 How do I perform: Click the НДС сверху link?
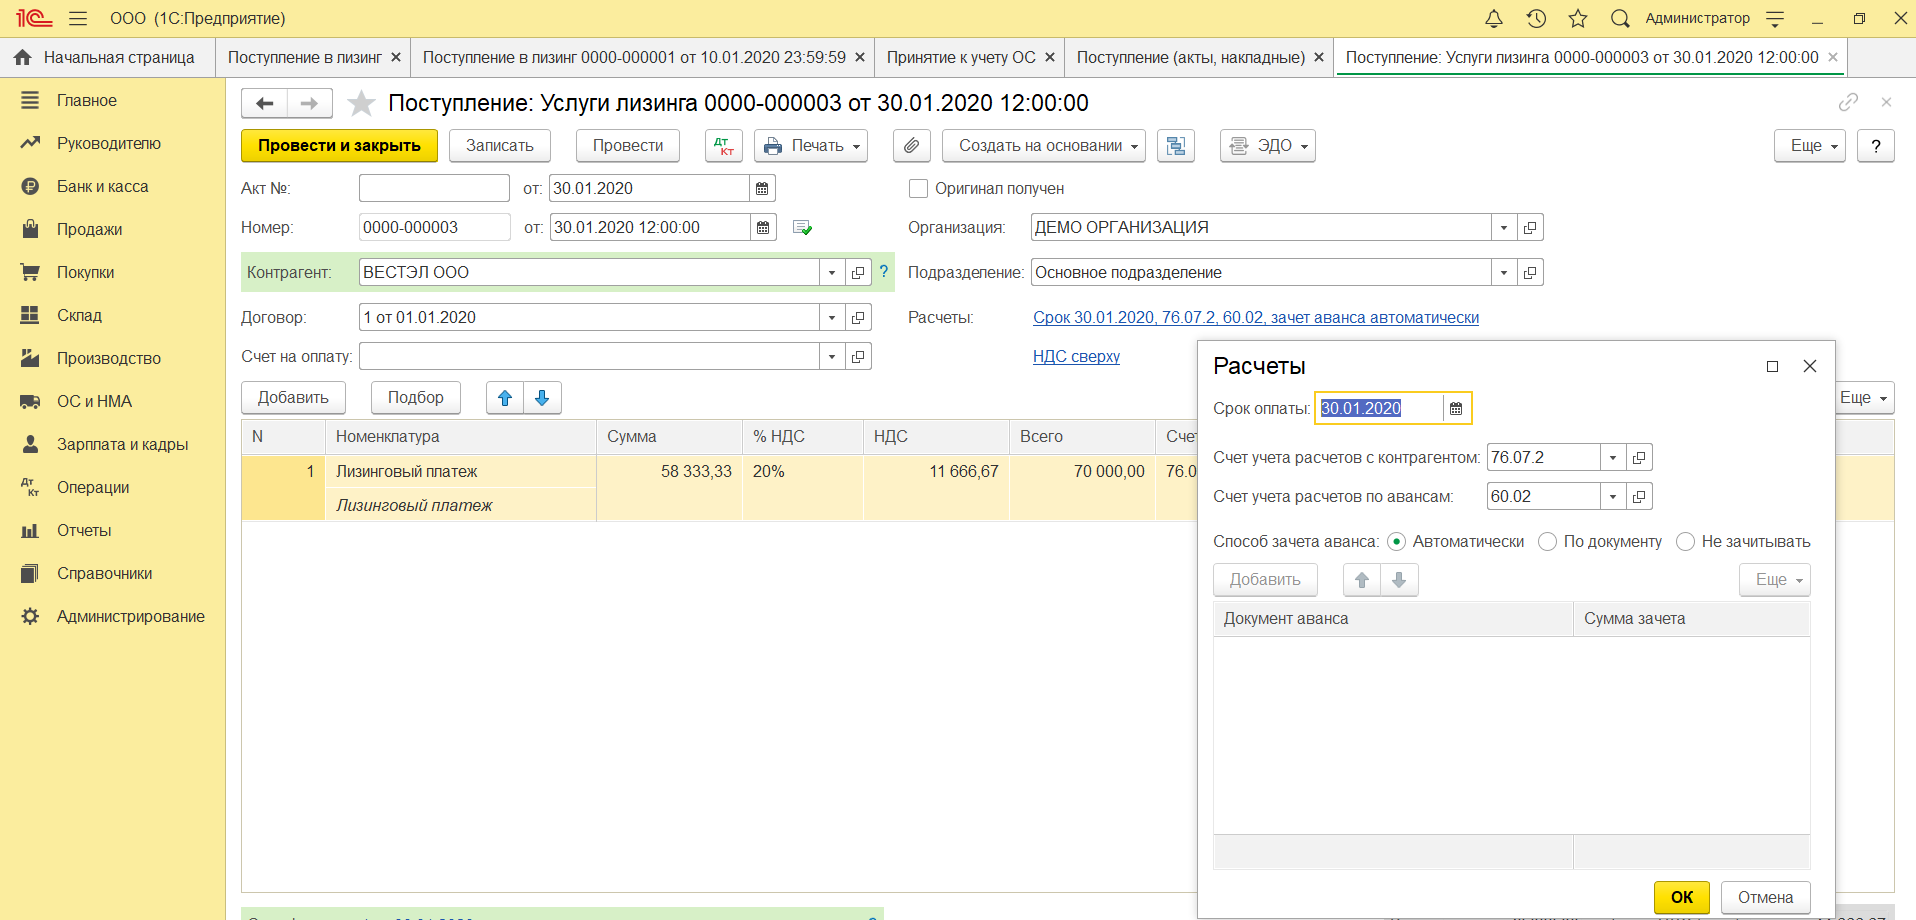pos(1076,356)
